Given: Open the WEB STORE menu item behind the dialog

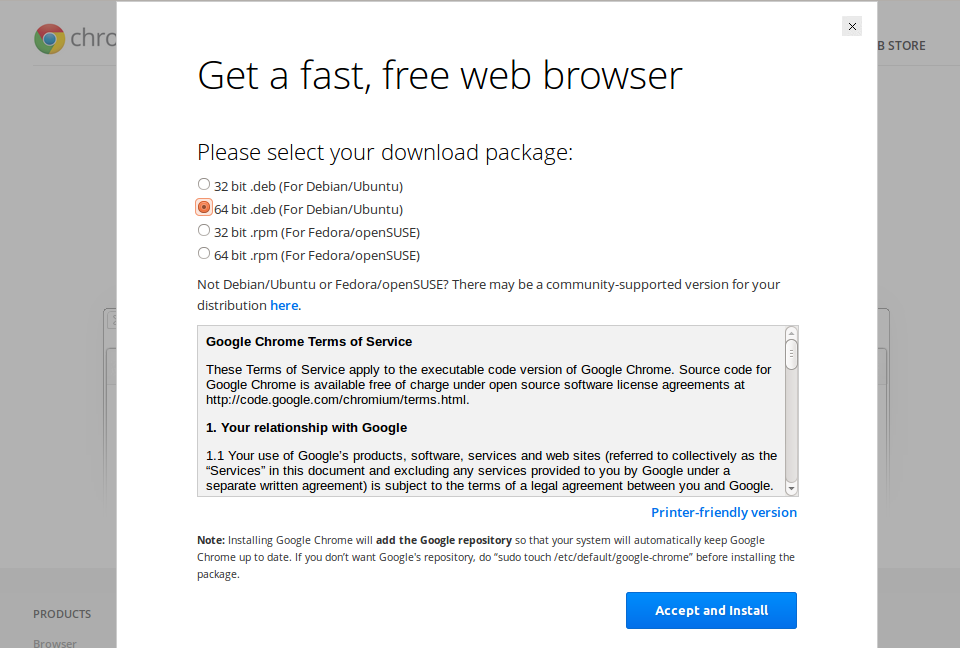Looking at the screenshot, I should (x=901, y=45).
